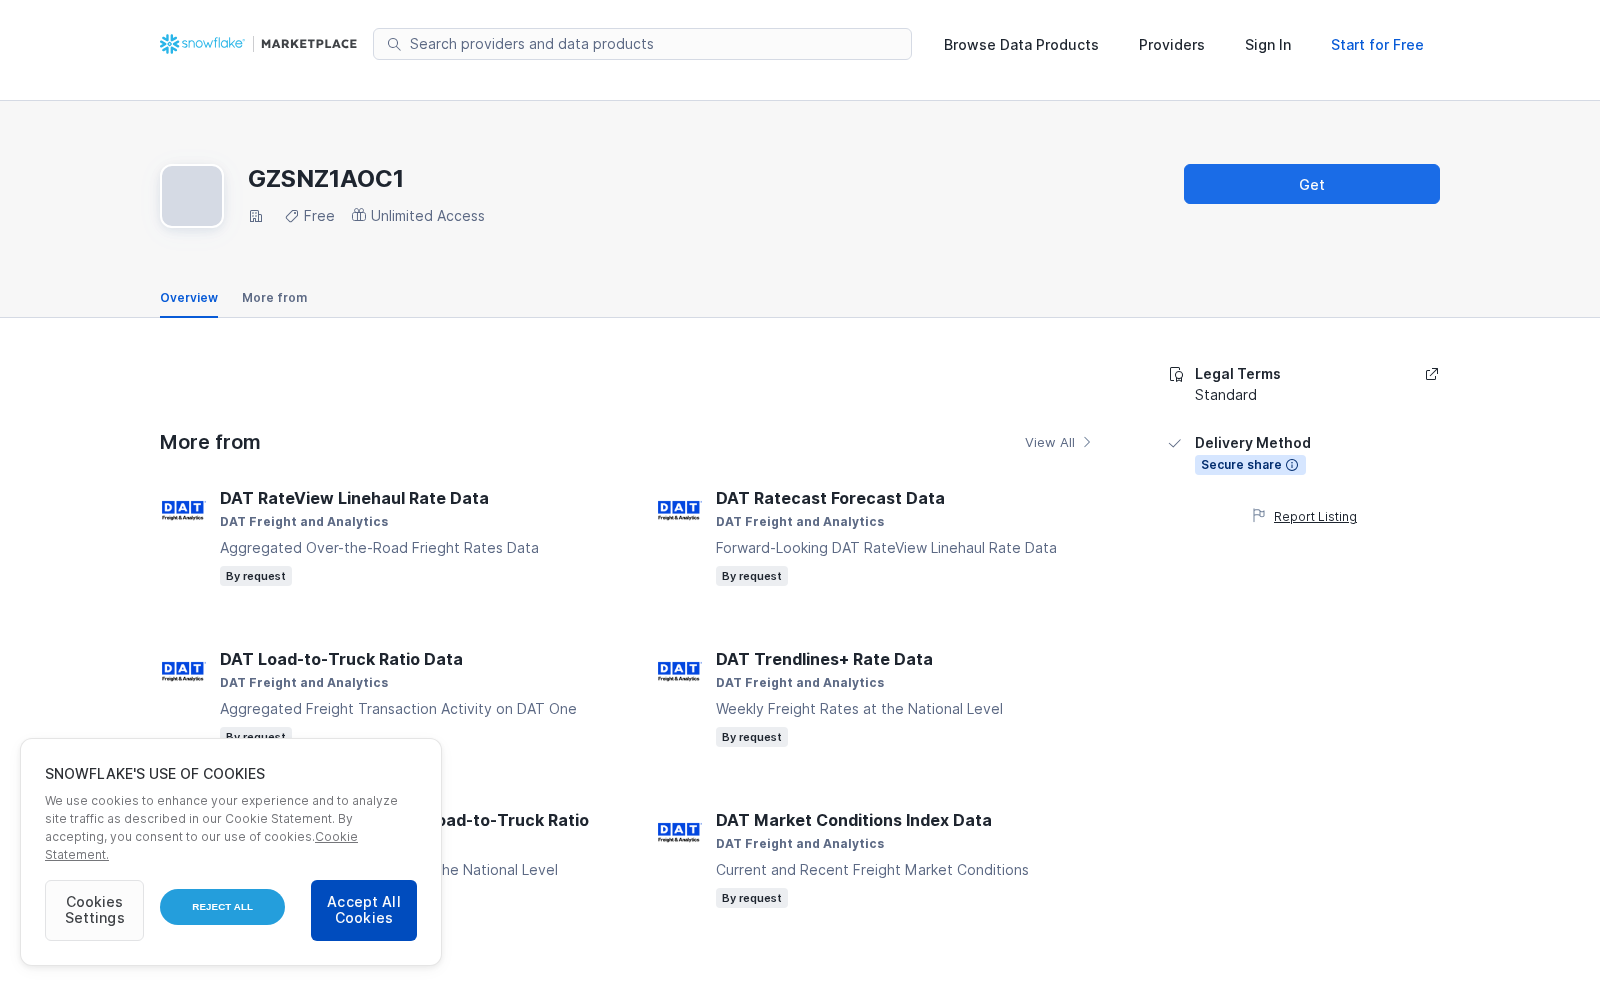Click Sign In in the header
The height and width of the screenshot is (1000, 1600).
click(x=1268, y=45)
